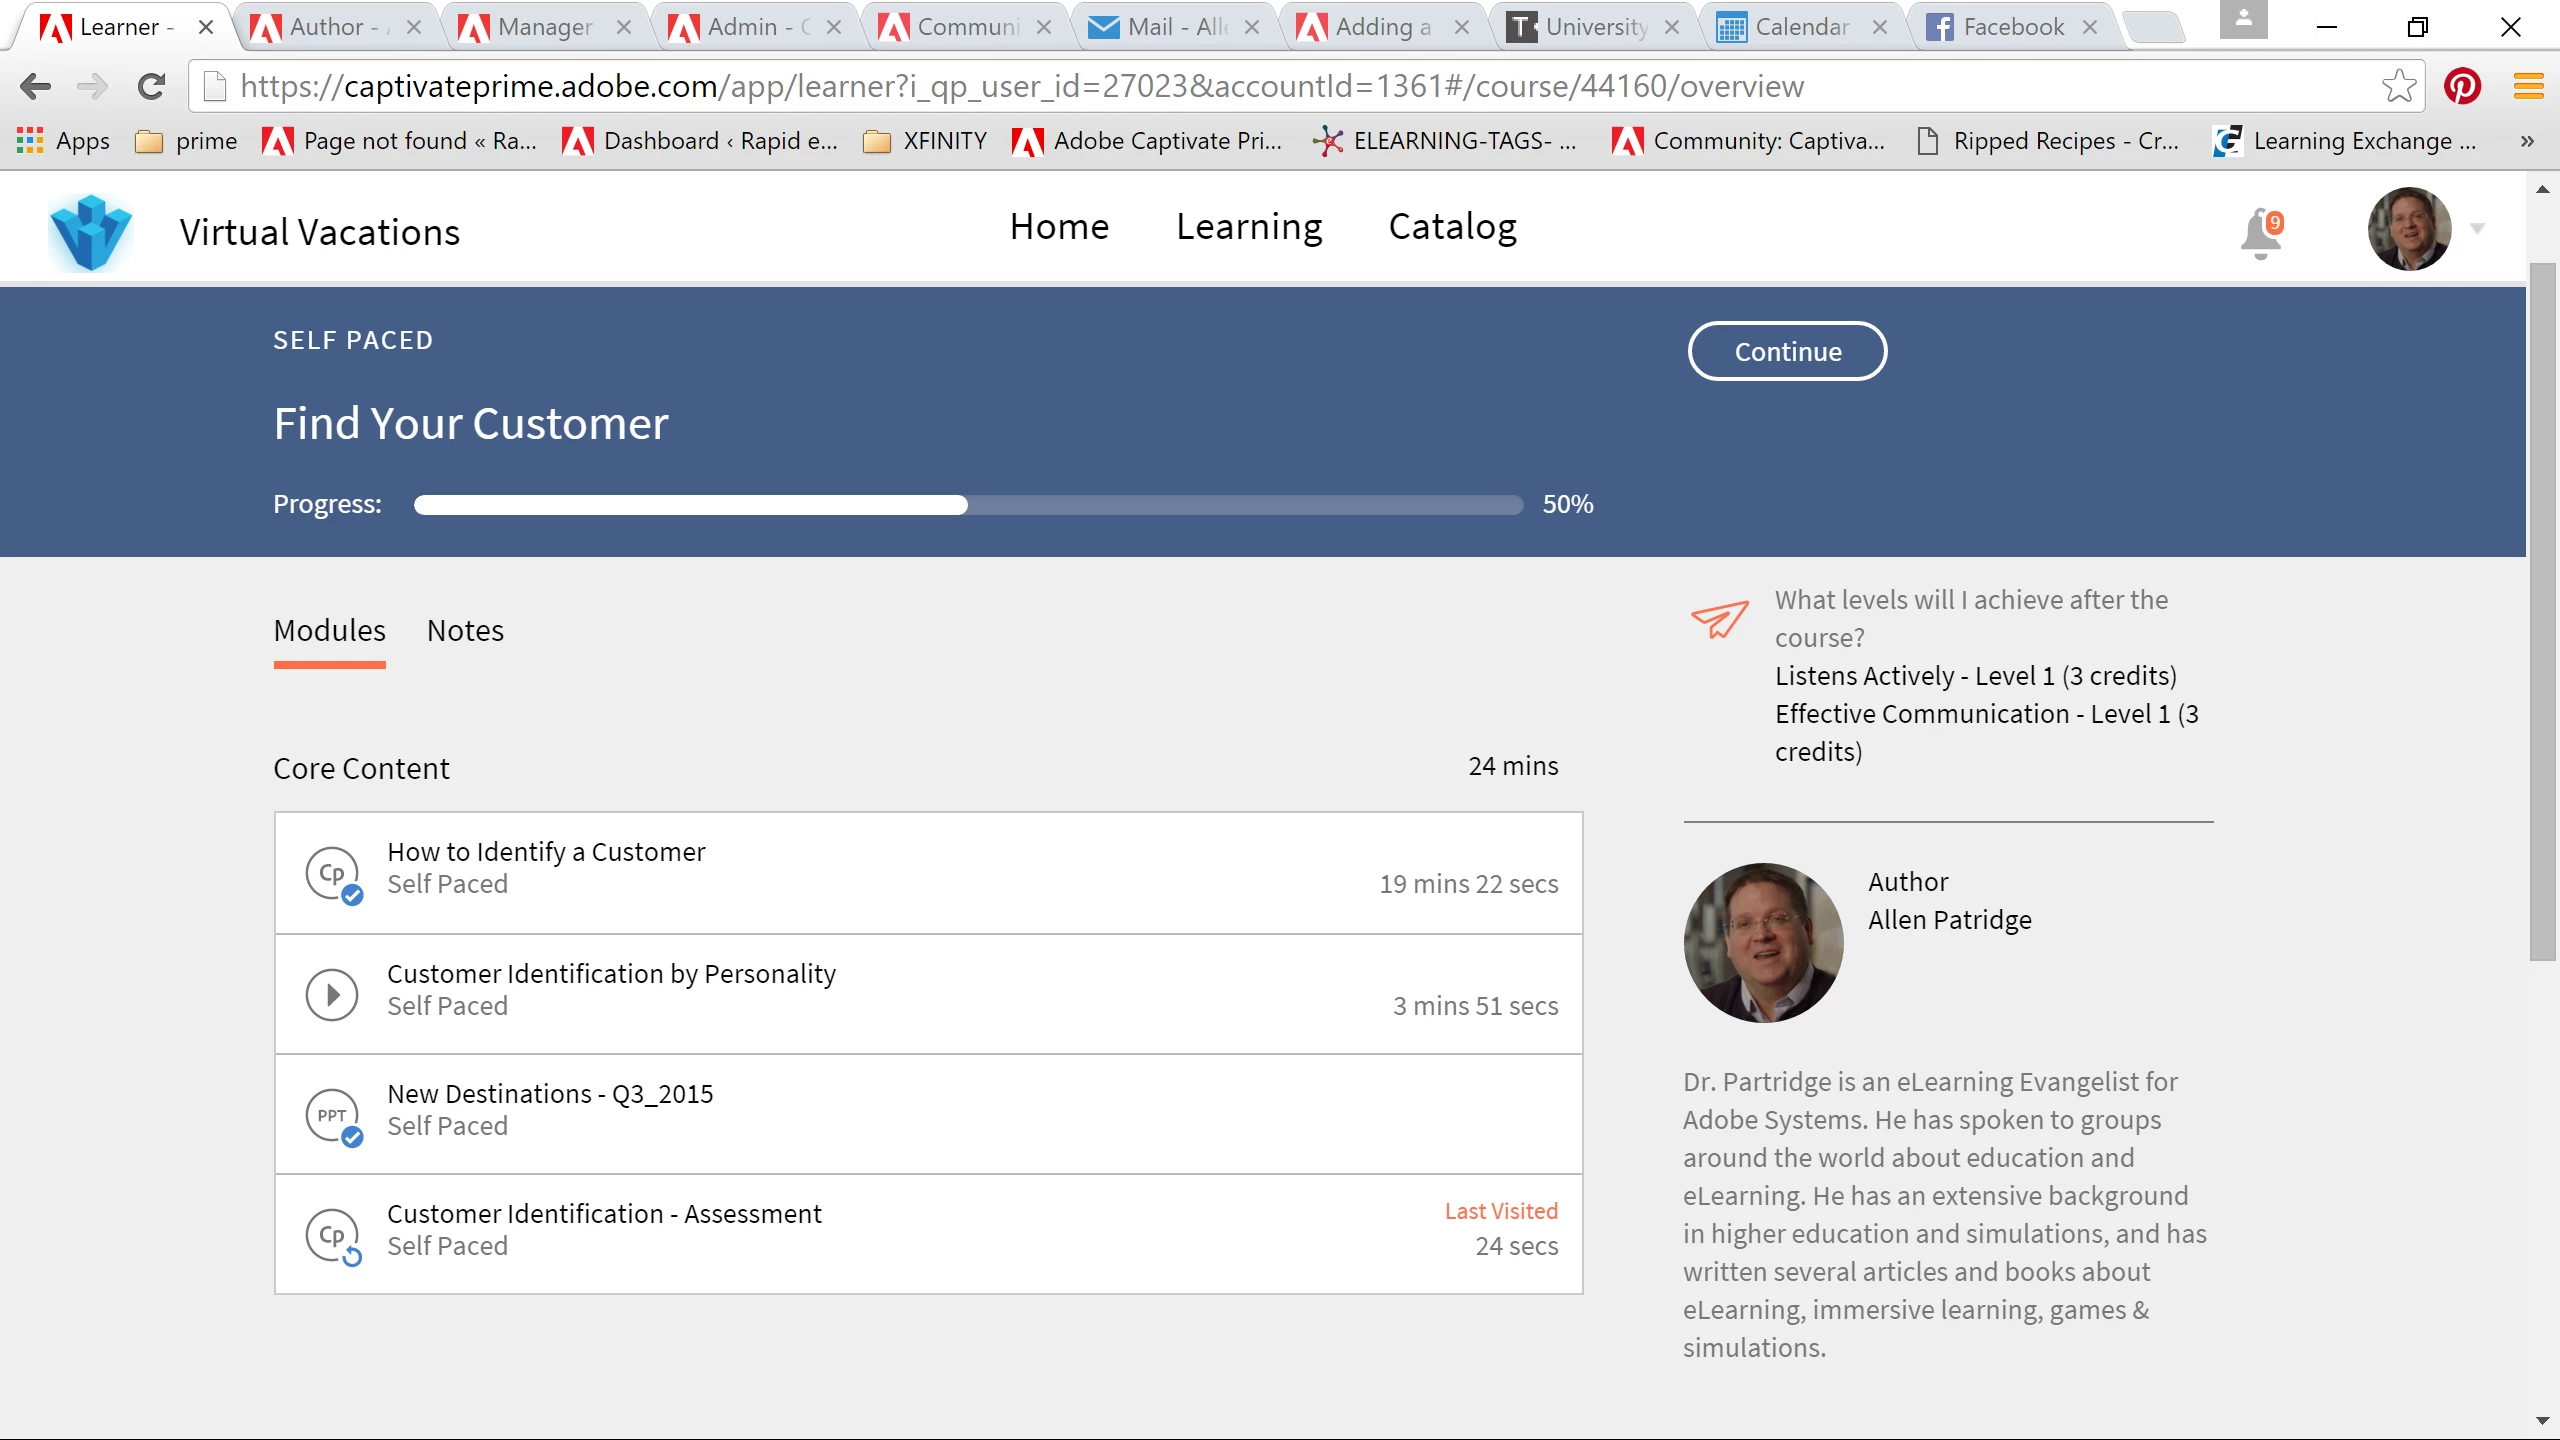Play the Customer Identification by Personality module
Screen dimensions: 2560x1440
(332, 994)
